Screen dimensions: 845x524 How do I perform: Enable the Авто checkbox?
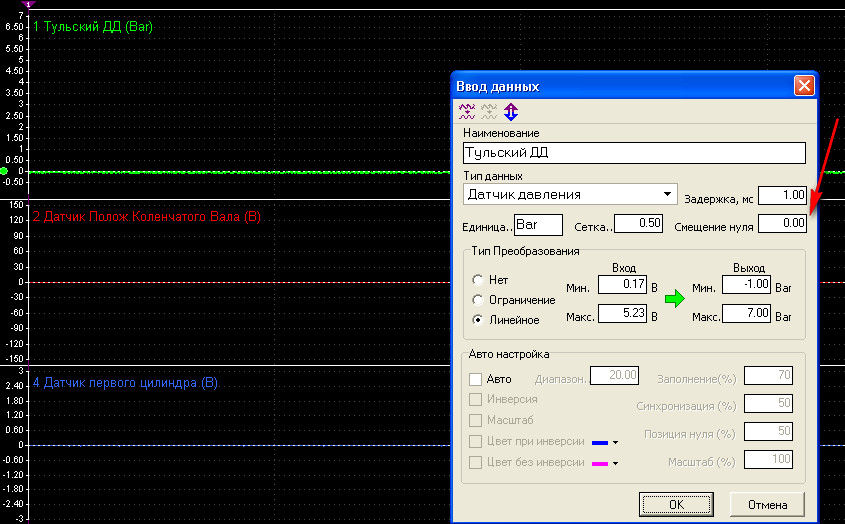tap(475, 379)
